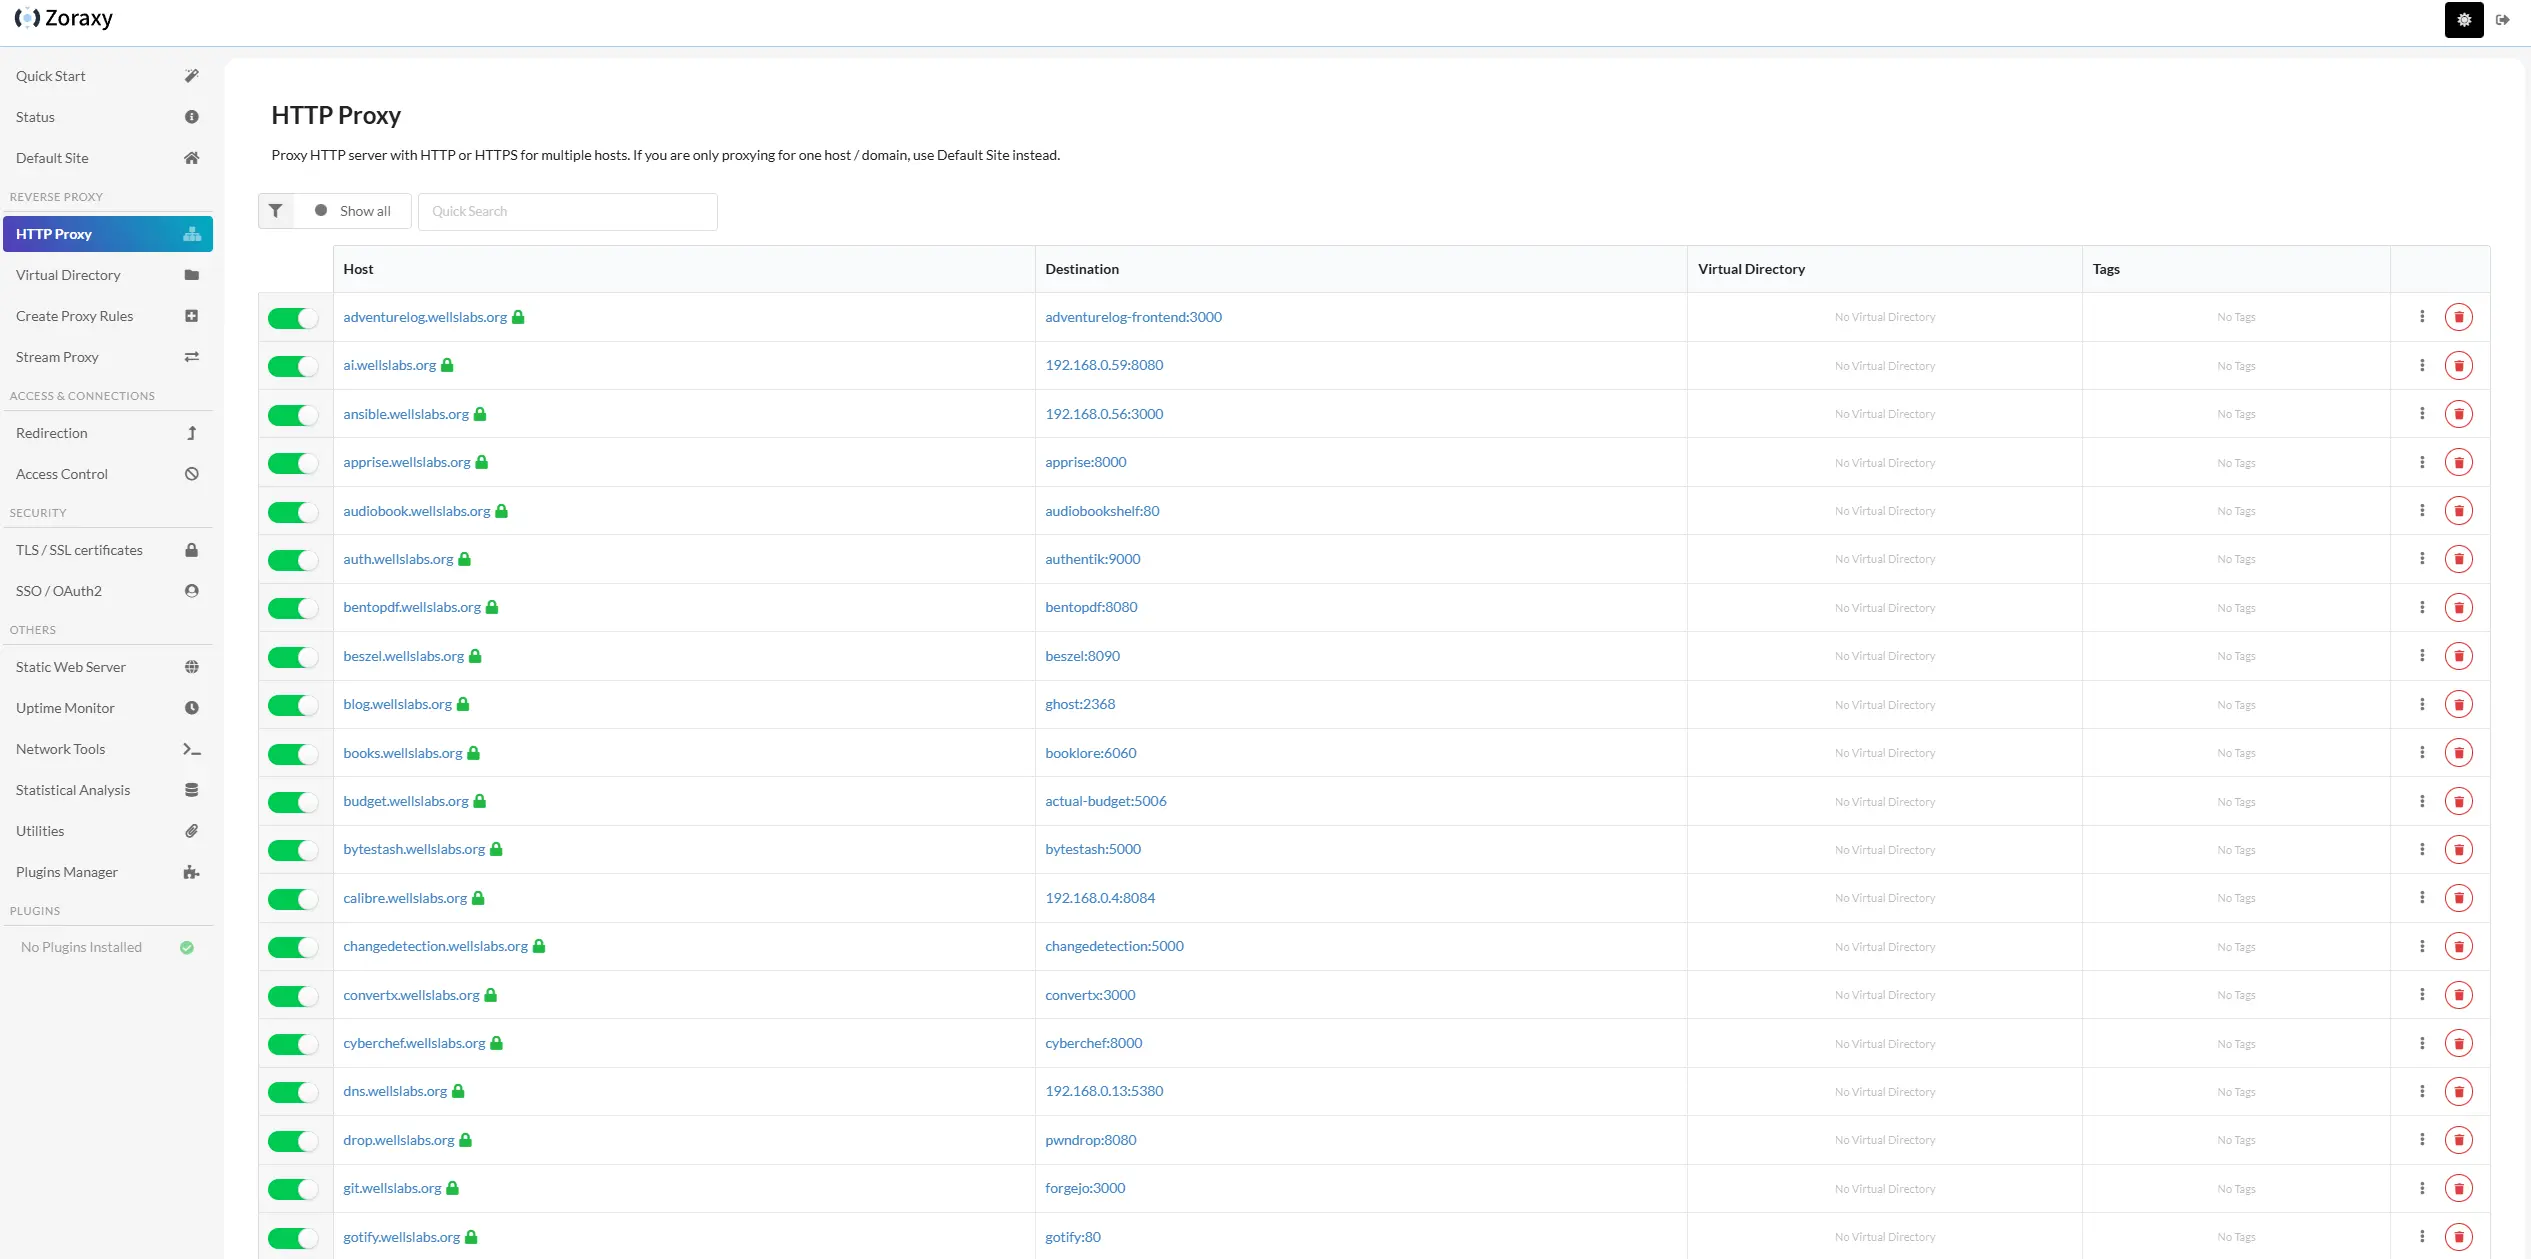Open Quick Start in sidebar
2531x1259 pixels.
[107, 76]
